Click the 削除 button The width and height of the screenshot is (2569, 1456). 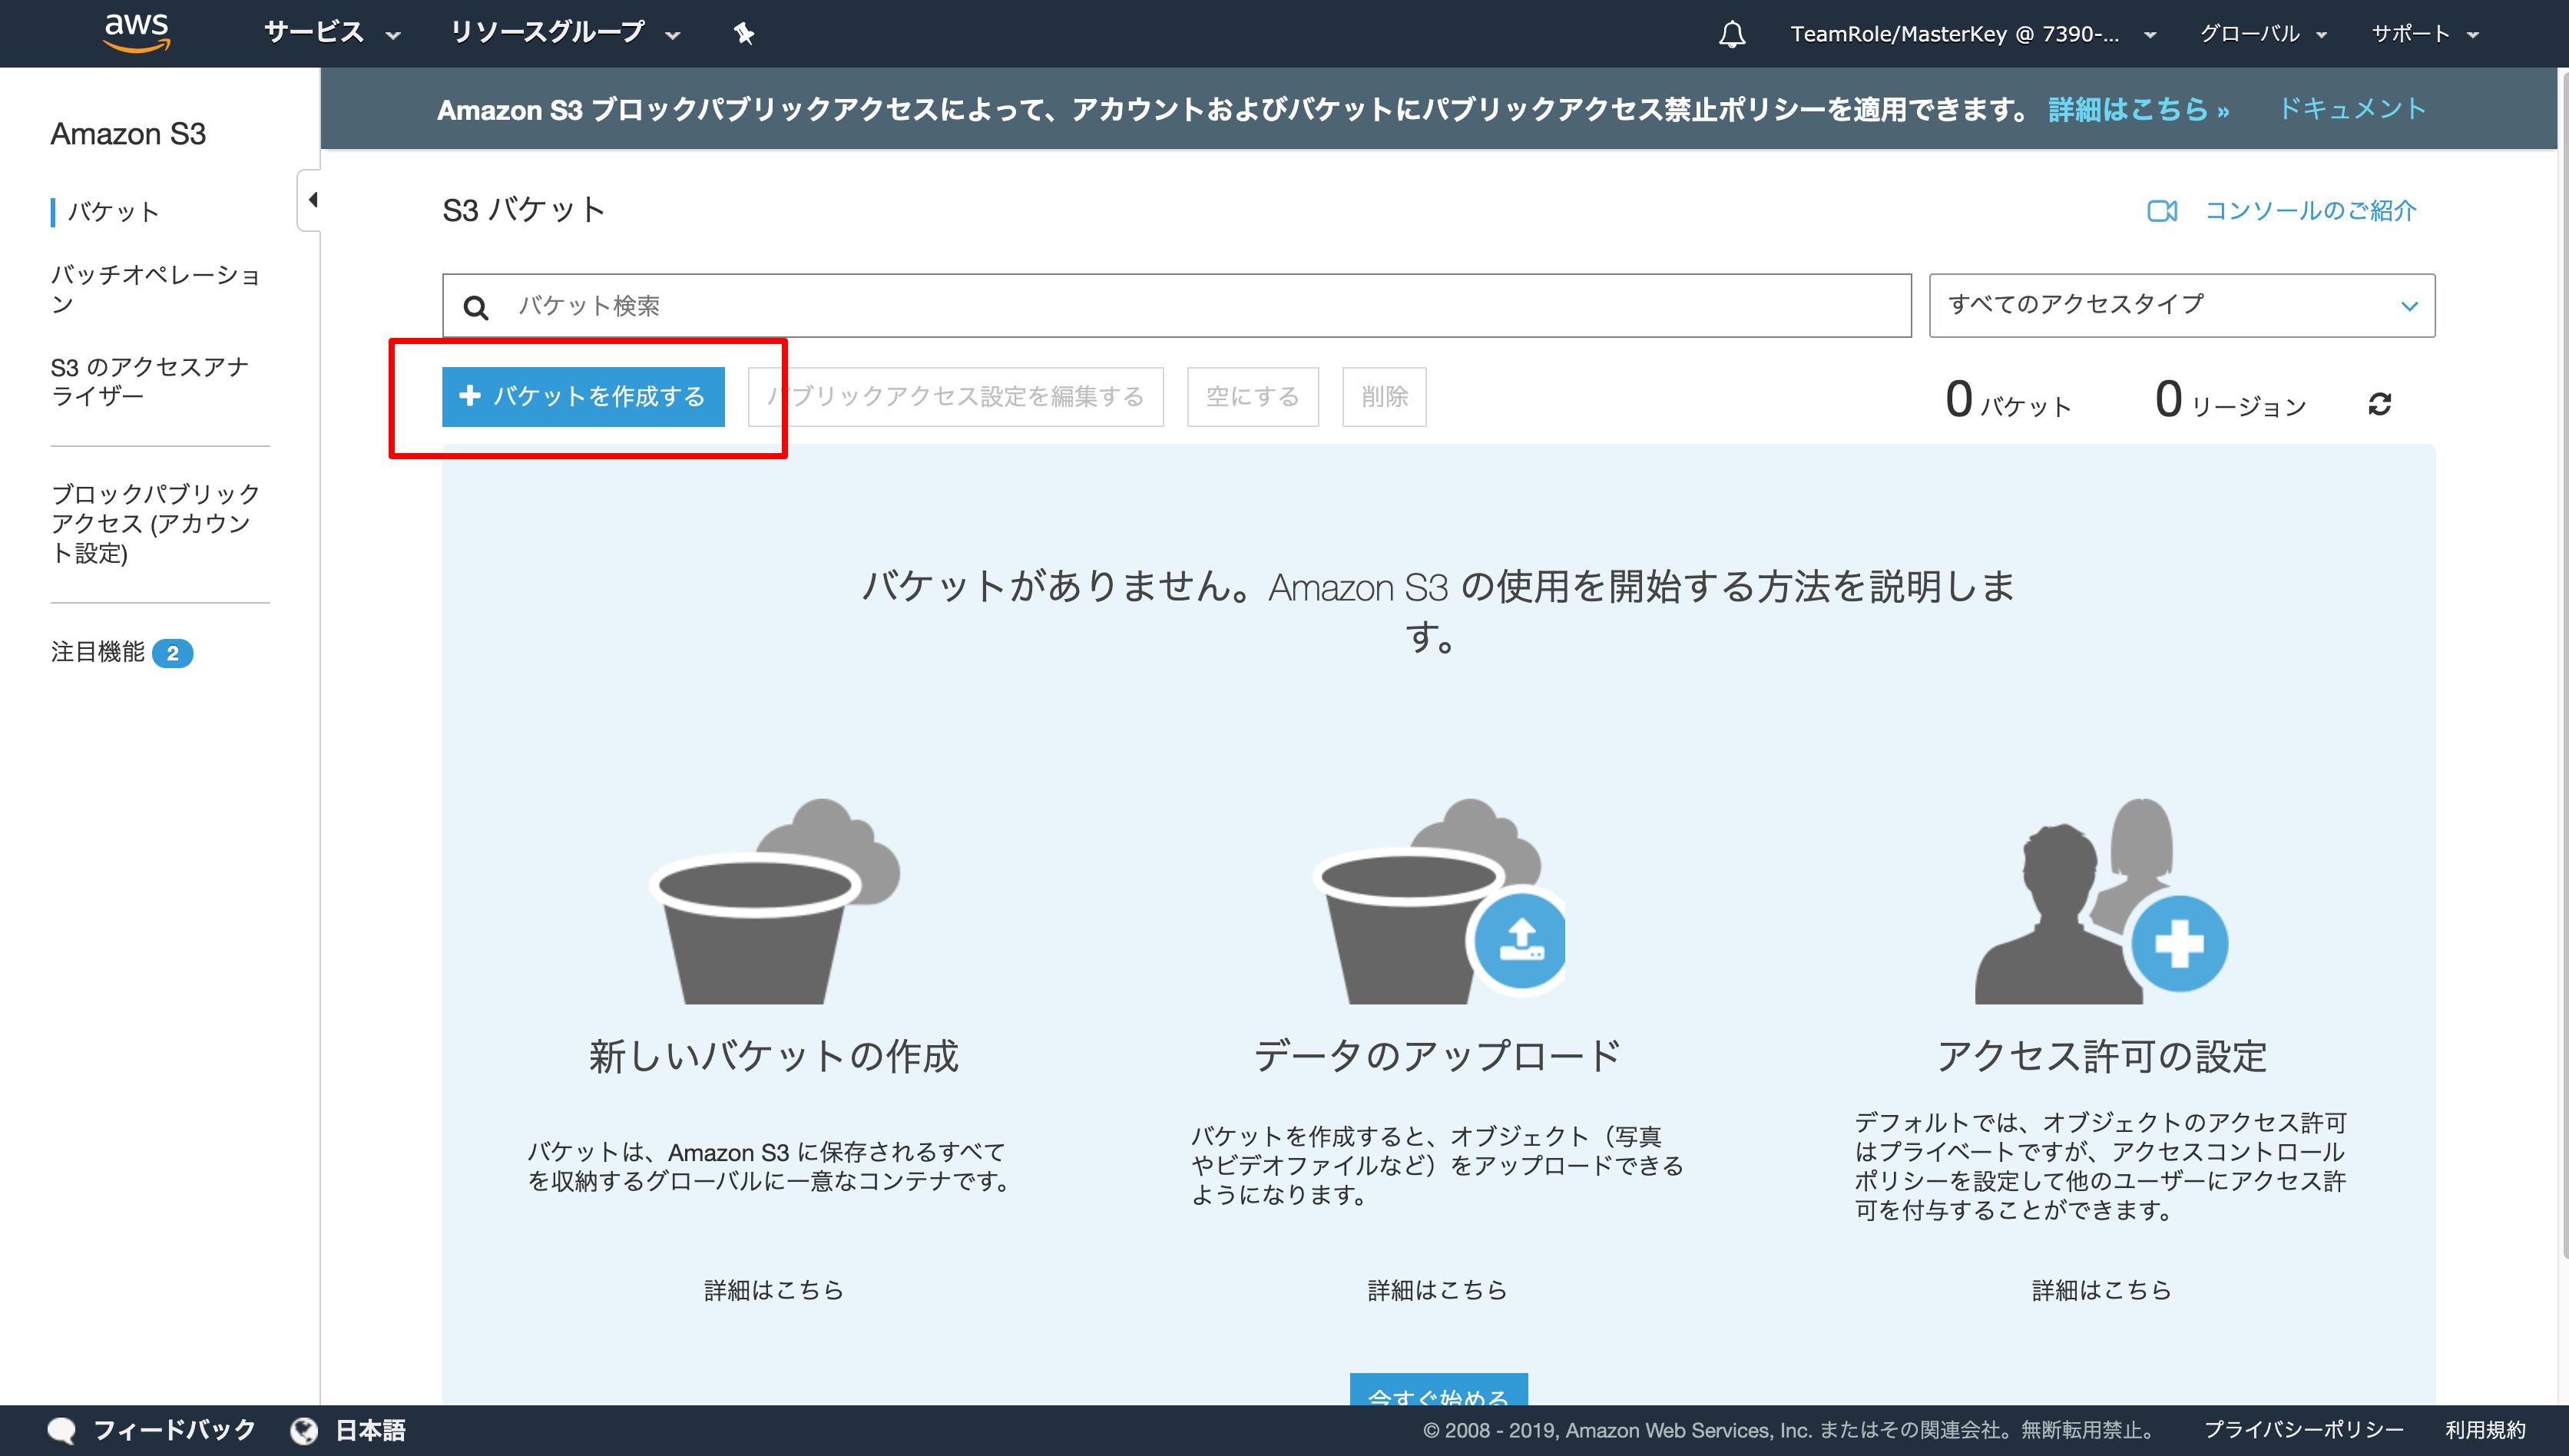click(x=1384, y=396)
